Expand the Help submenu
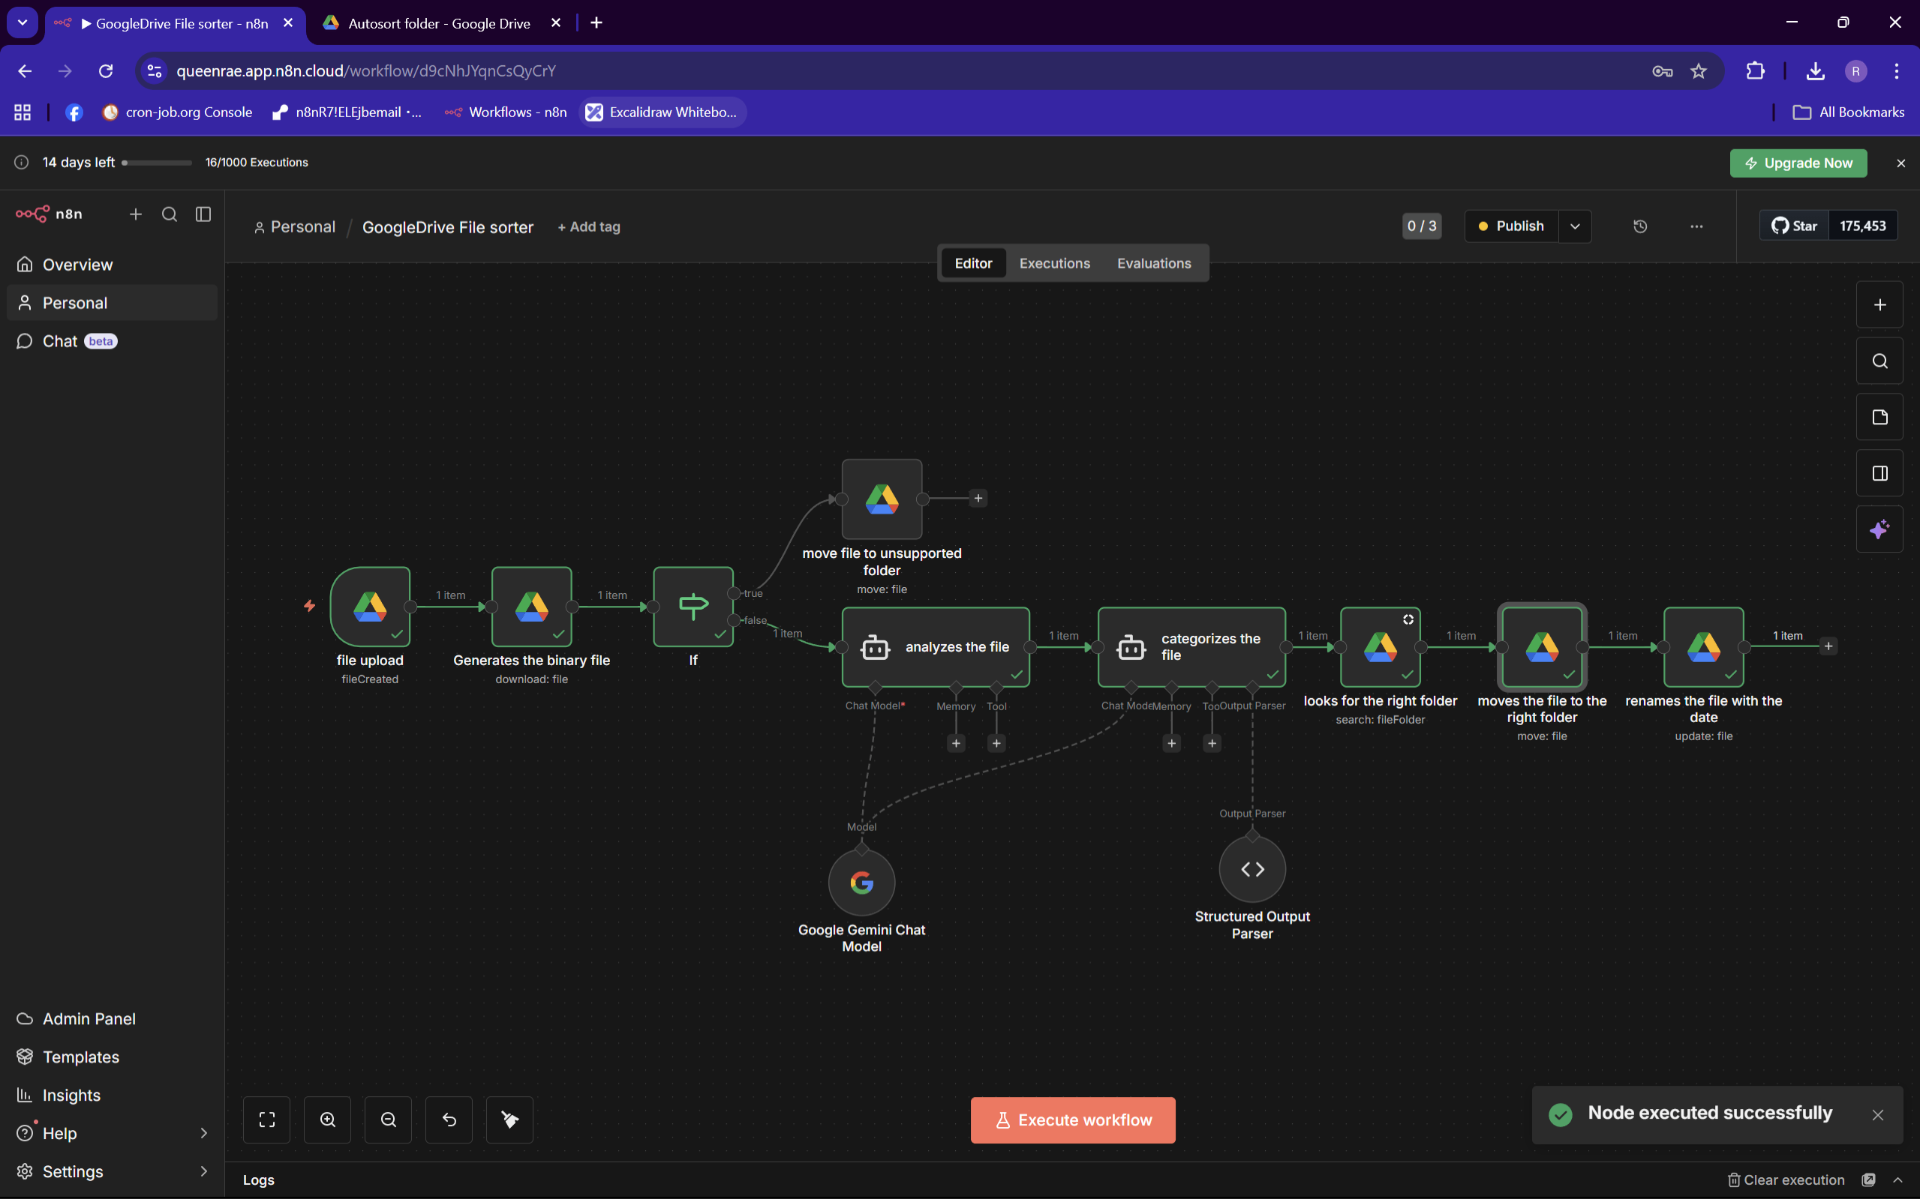The width and height of the screenshot is (1920, 1199). 203,1133
